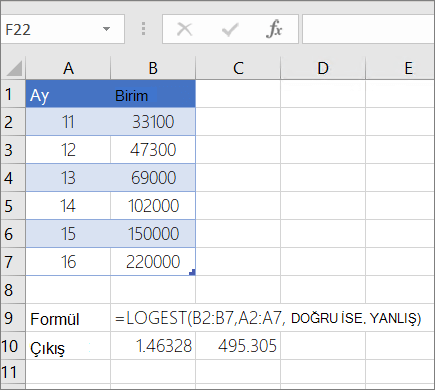Screen dimensions: 435x390
Task: Click the 'Ay' header cell
Action: [x=68, y=94]
